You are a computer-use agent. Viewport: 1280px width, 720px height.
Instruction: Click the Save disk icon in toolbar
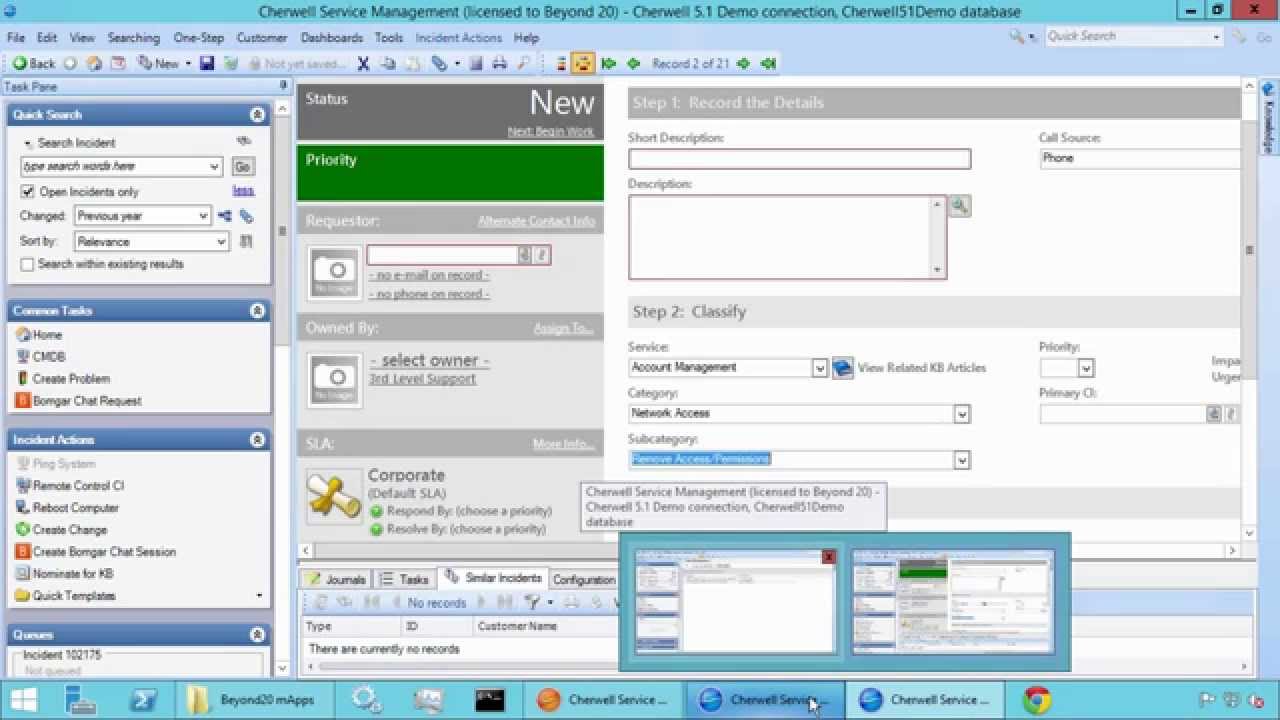pos(207,63)
